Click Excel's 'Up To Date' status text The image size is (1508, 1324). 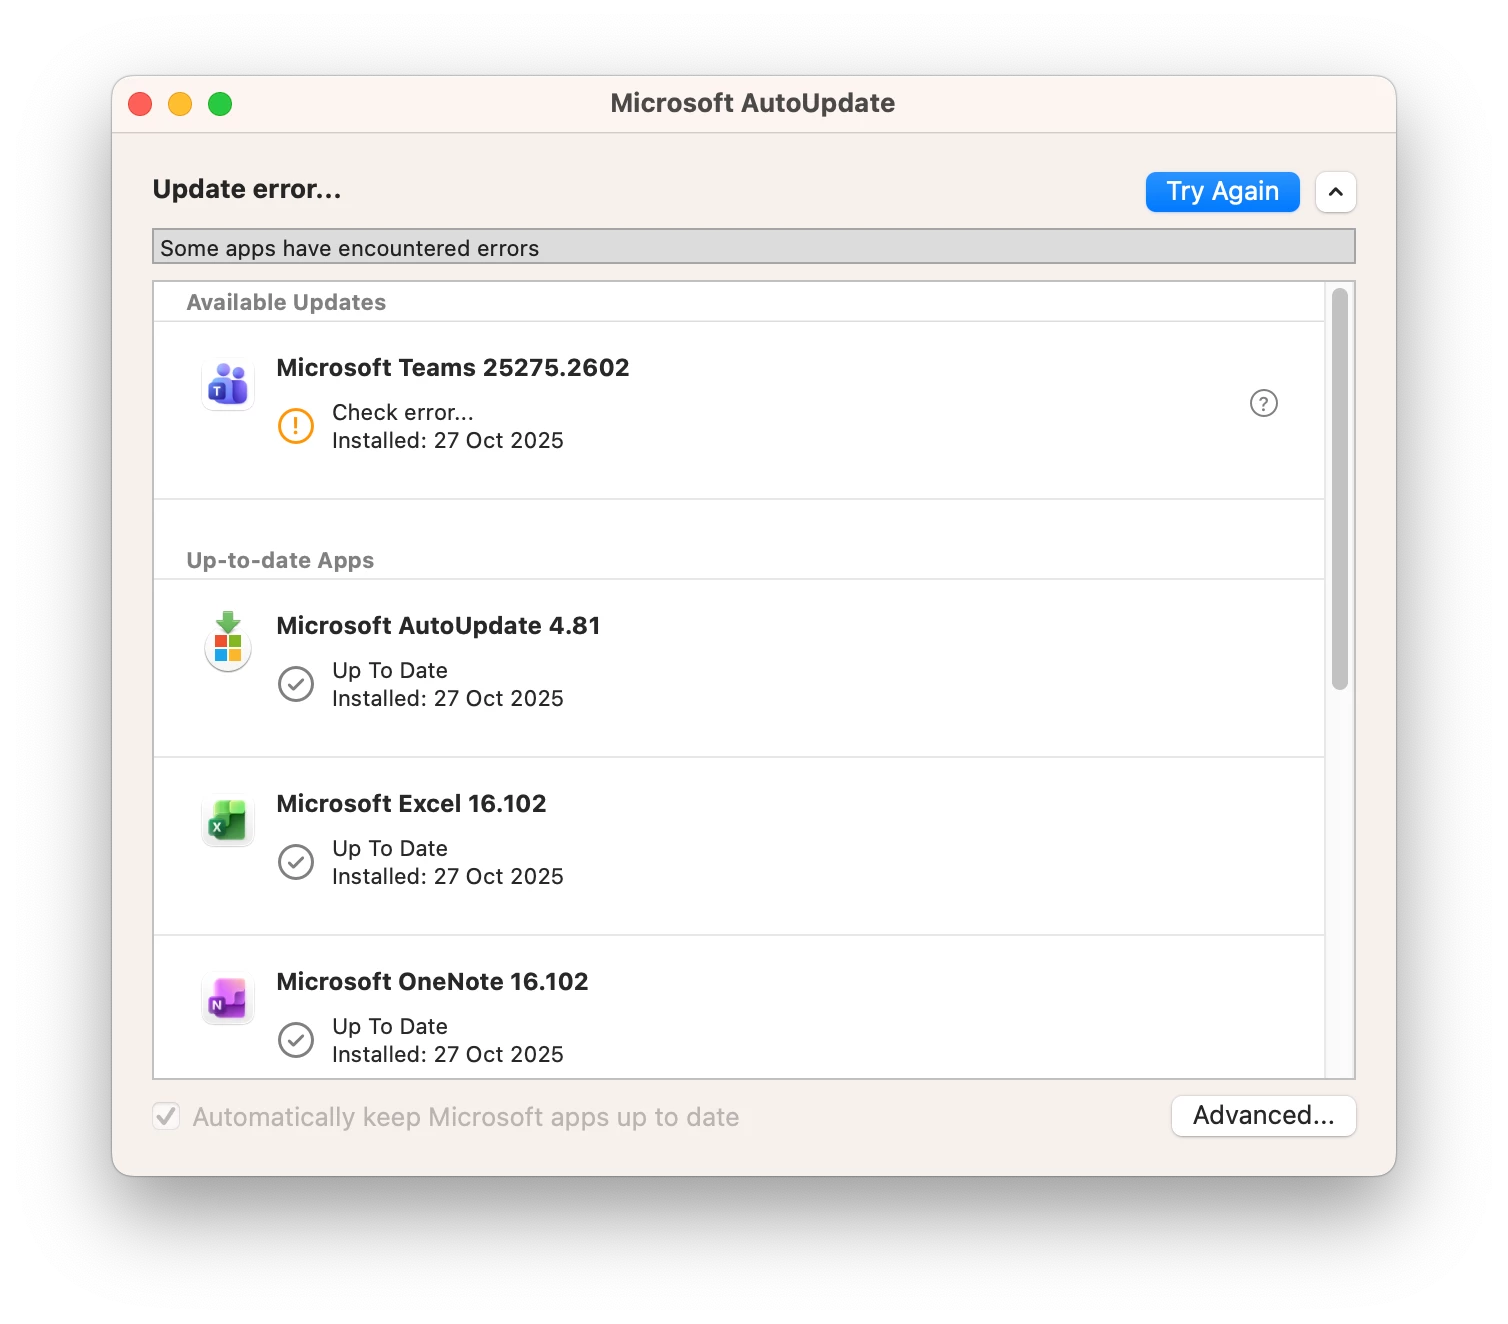pos(390,849)
